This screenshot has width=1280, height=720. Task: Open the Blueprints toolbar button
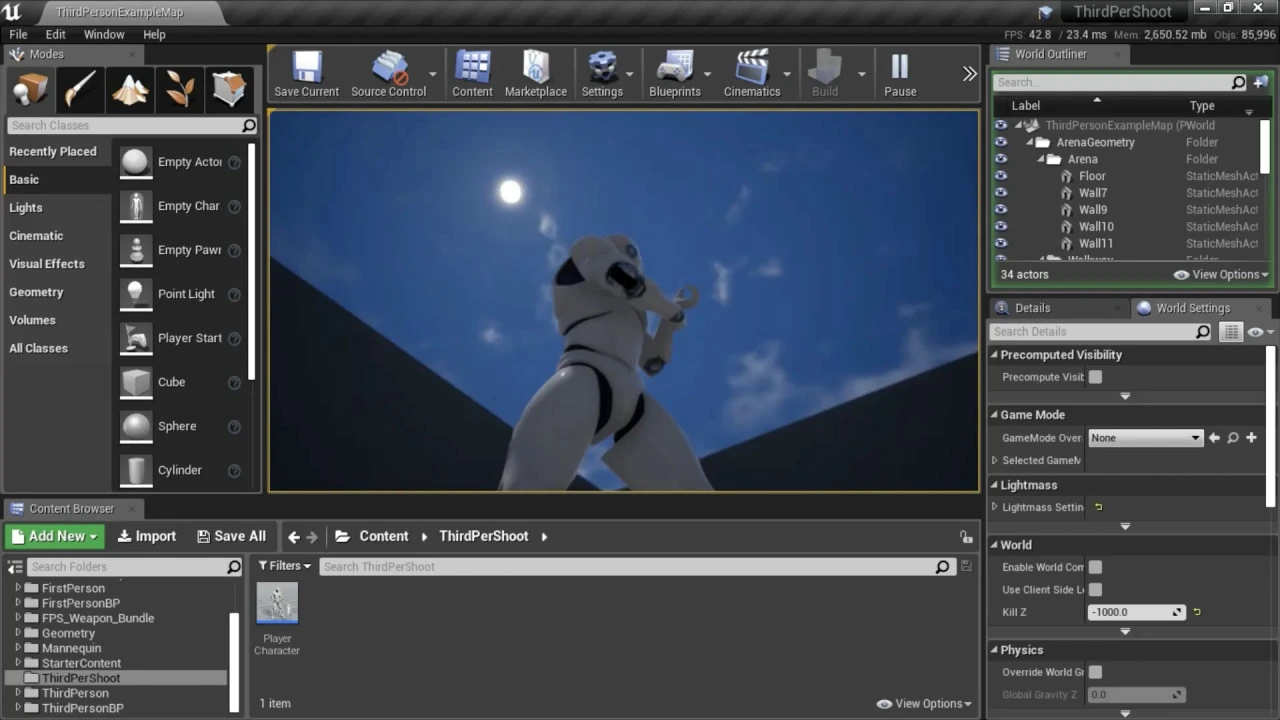(675, 75)
